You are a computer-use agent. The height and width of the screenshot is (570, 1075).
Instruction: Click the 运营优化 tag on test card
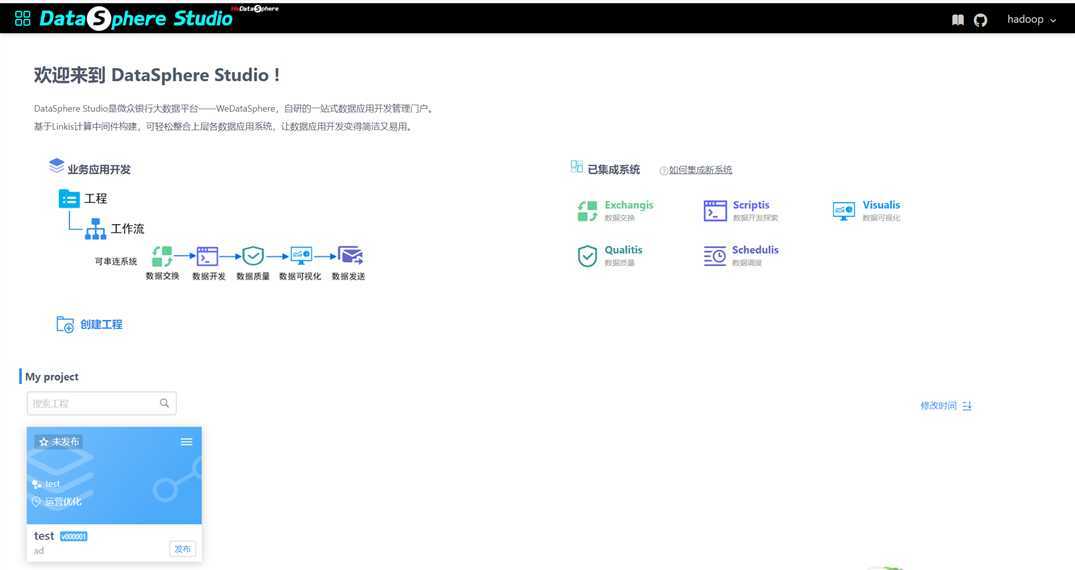pos(63,502)
